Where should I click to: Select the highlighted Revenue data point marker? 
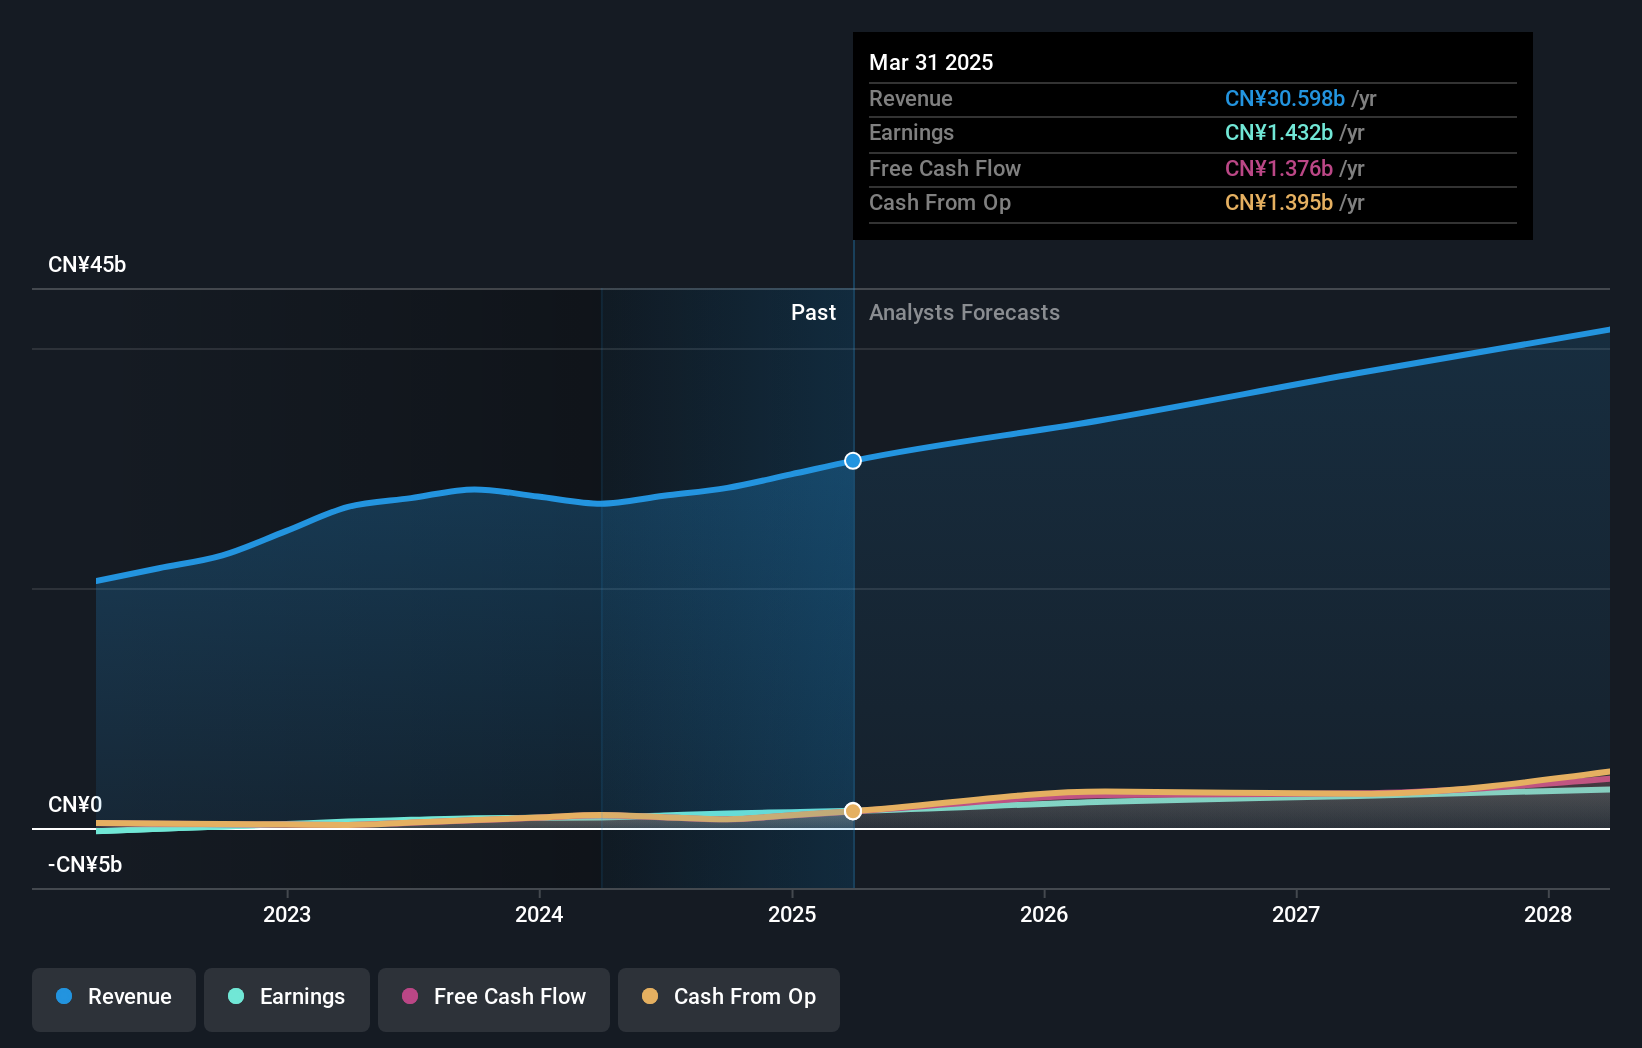(852, 461)
